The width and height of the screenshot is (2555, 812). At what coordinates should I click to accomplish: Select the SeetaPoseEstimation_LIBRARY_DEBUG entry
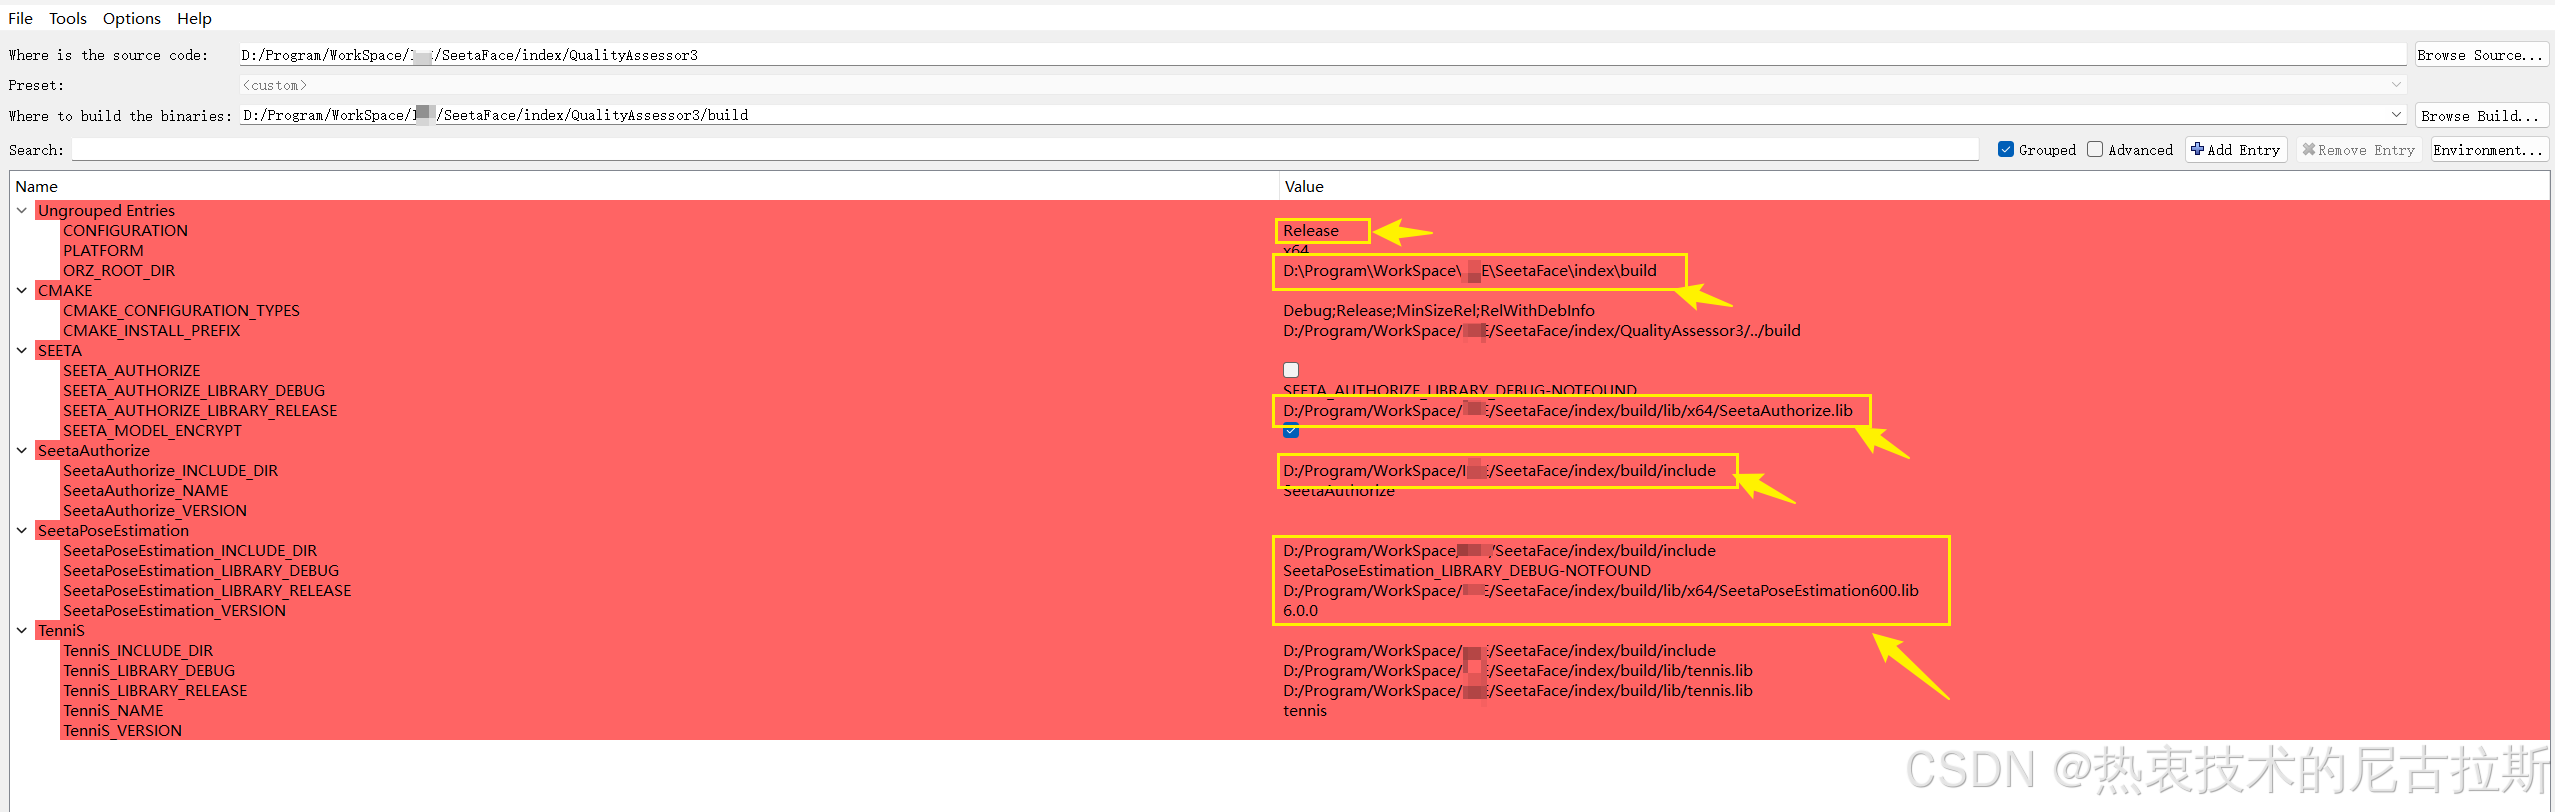coord(201,571)
